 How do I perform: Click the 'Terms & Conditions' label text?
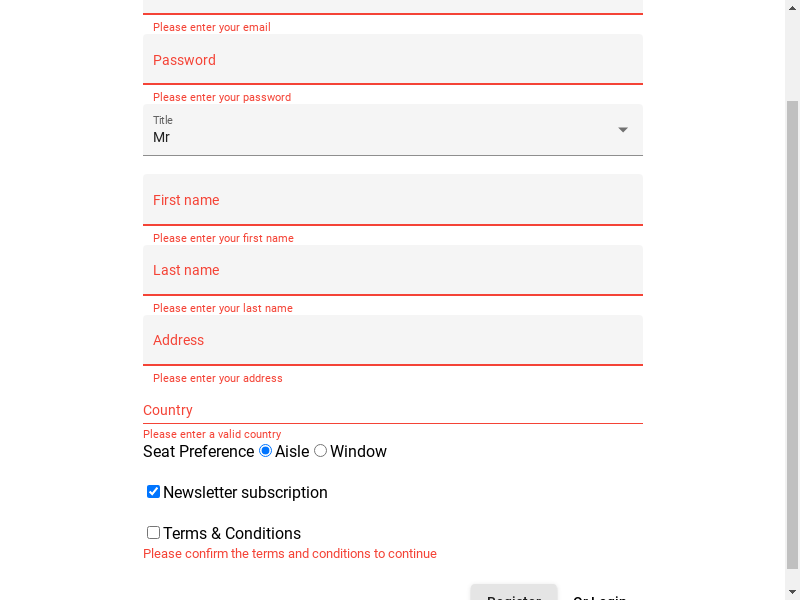click(232, 534)
